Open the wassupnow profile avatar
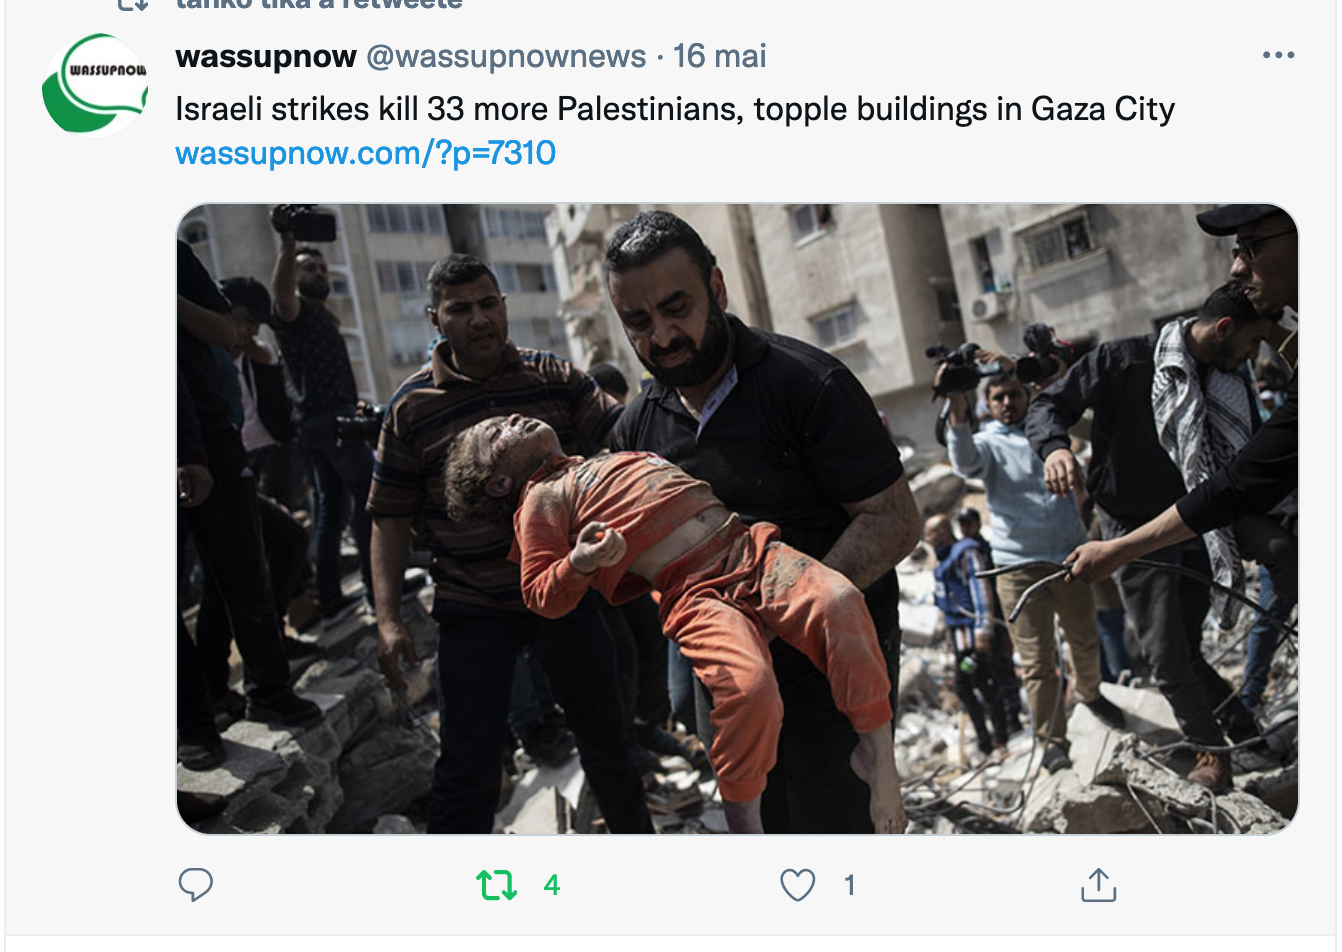This screenshot has width=1342, height=952. pos(95,84)
